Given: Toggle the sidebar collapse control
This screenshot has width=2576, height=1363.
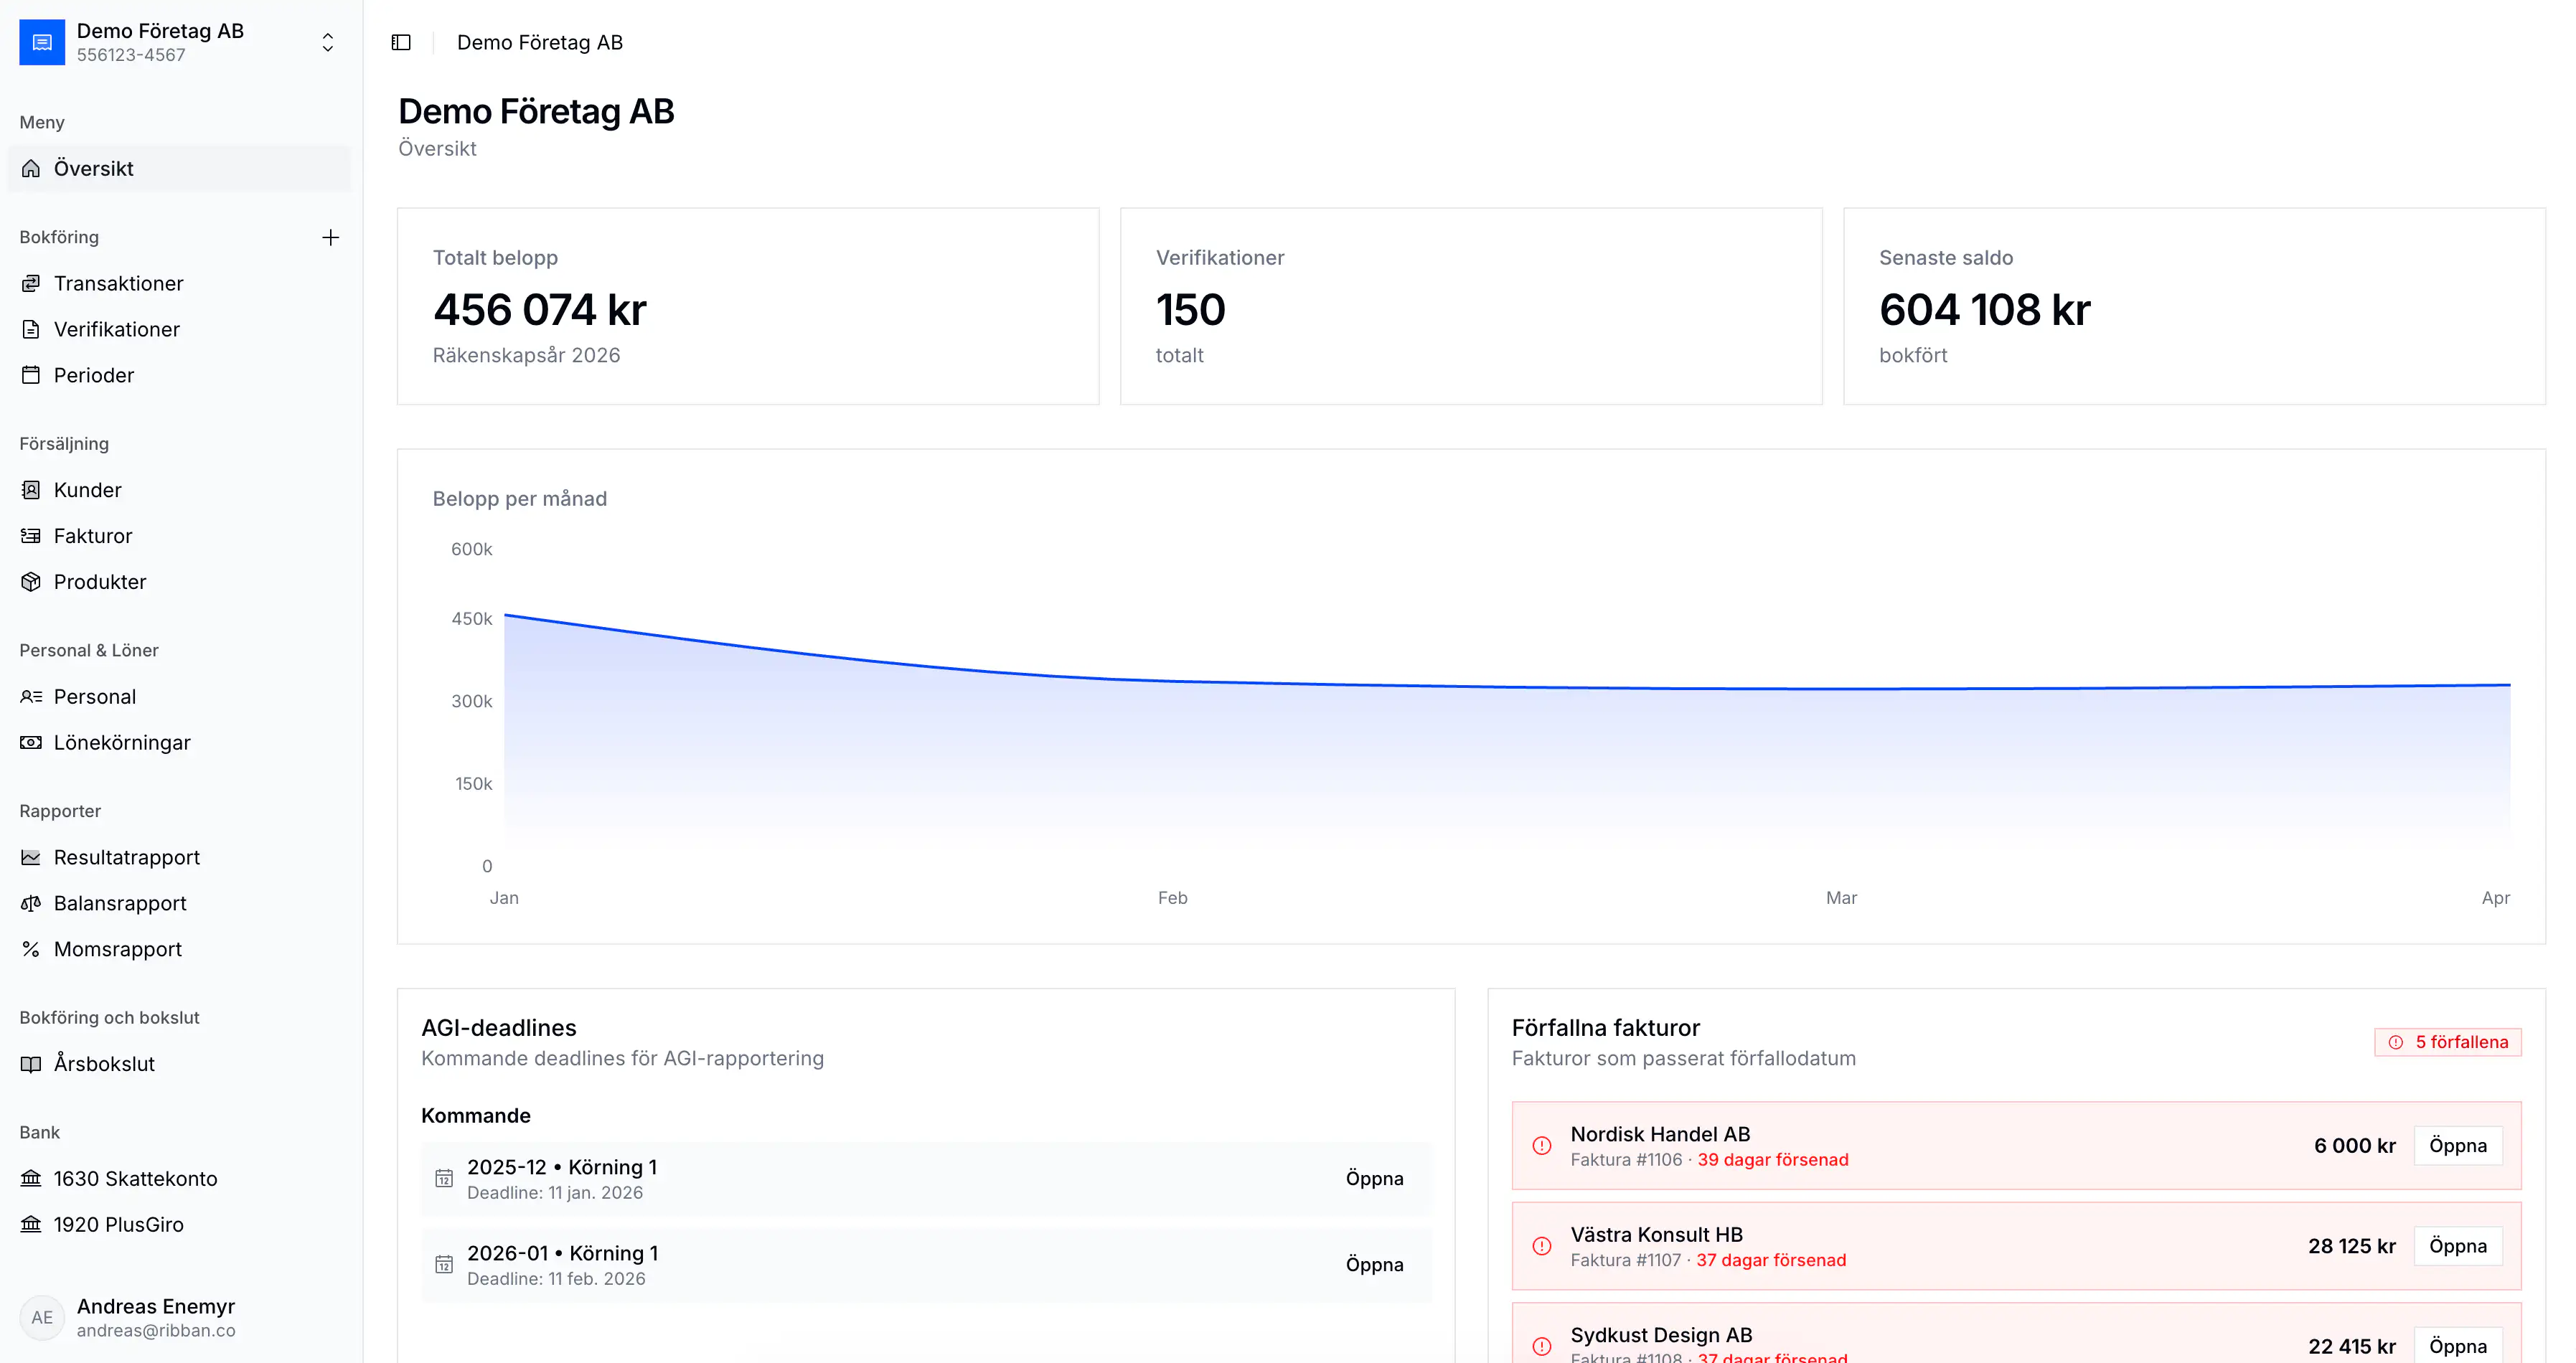Looking at the screenshot, I should pyautogui.click(x=402, y=42).
